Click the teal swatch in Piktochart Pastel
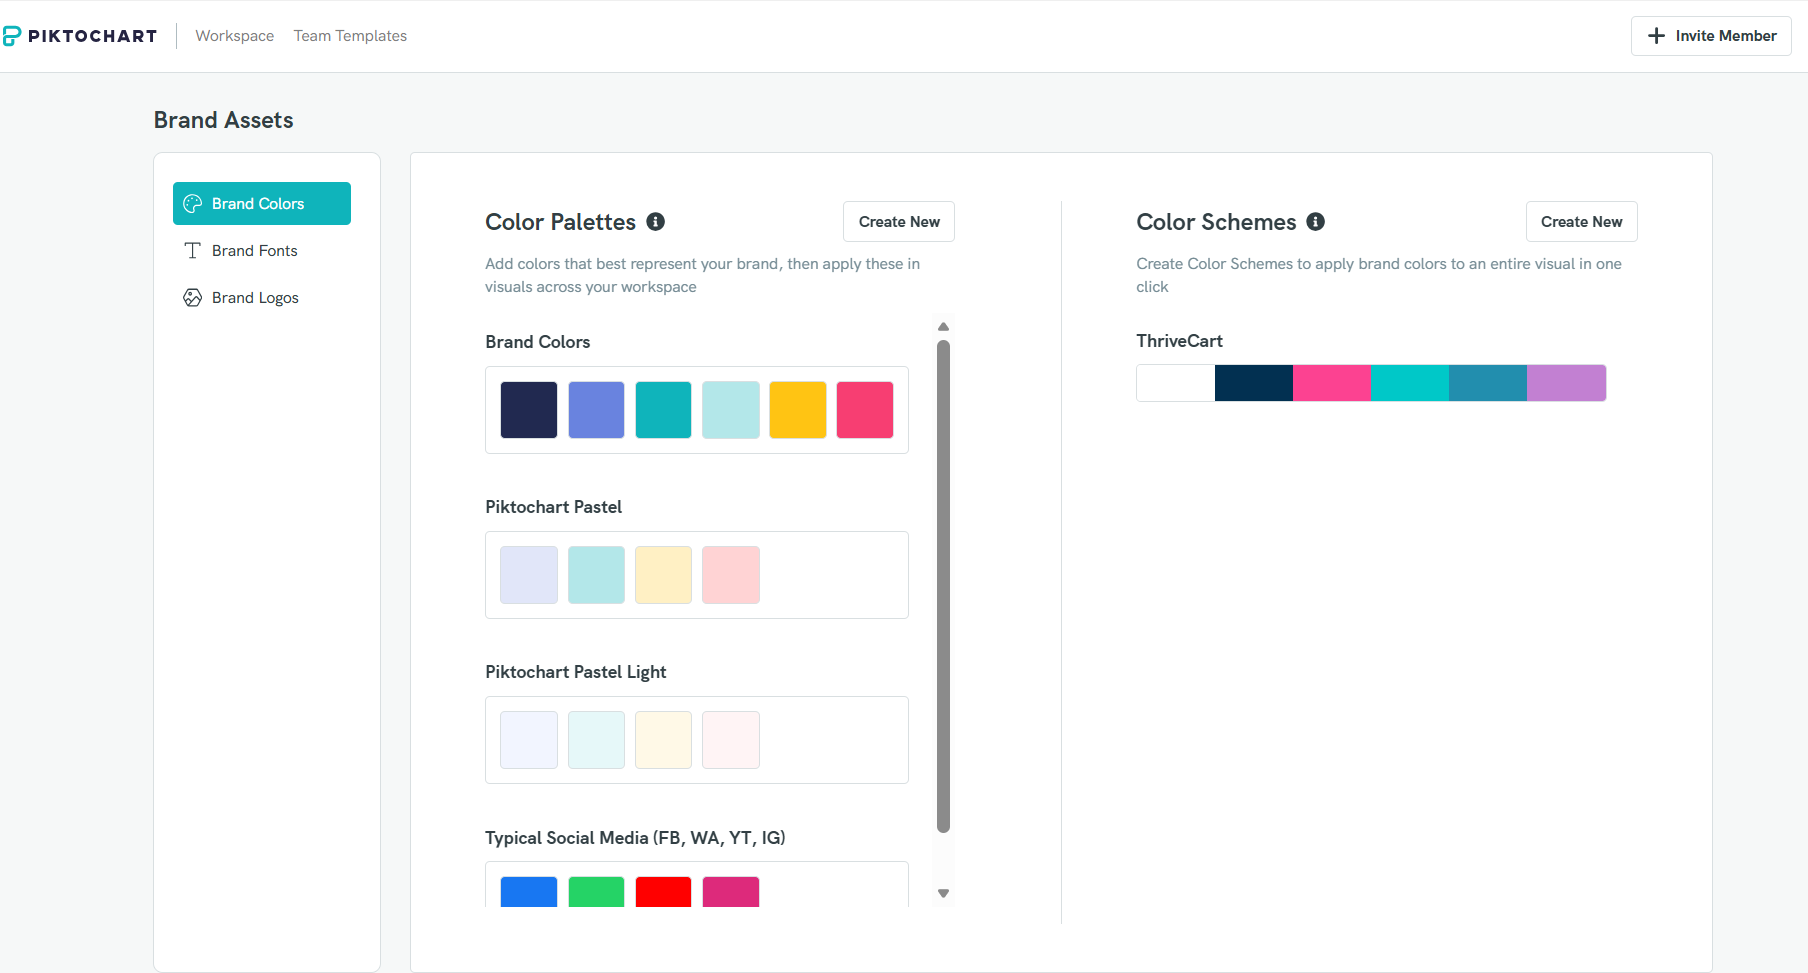The height and width of the screenshot is (973, 1808). 596,574
